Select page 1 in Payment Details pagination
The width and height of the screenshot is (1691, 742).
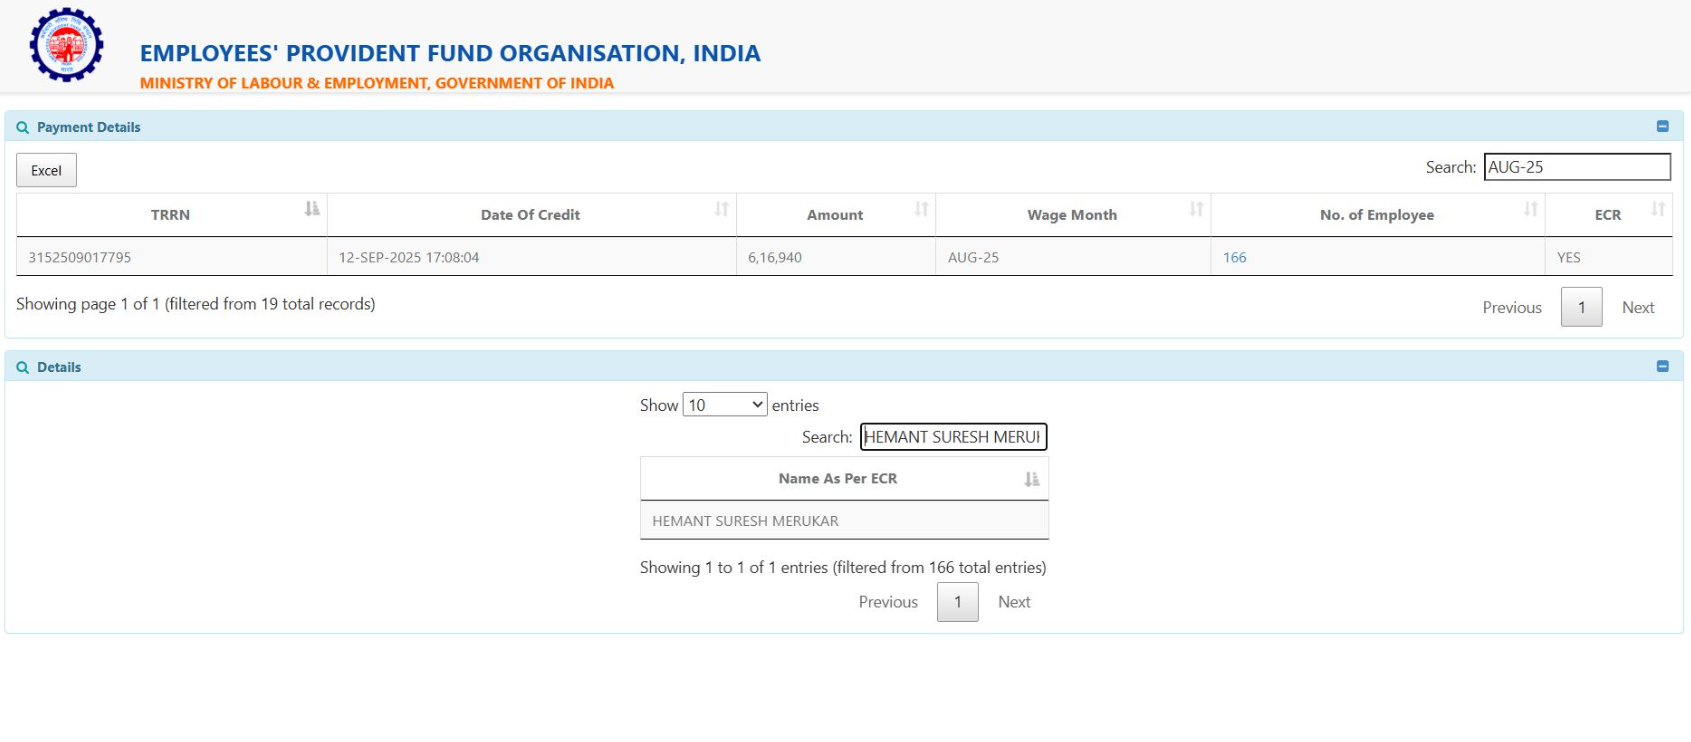(1582, 307)
